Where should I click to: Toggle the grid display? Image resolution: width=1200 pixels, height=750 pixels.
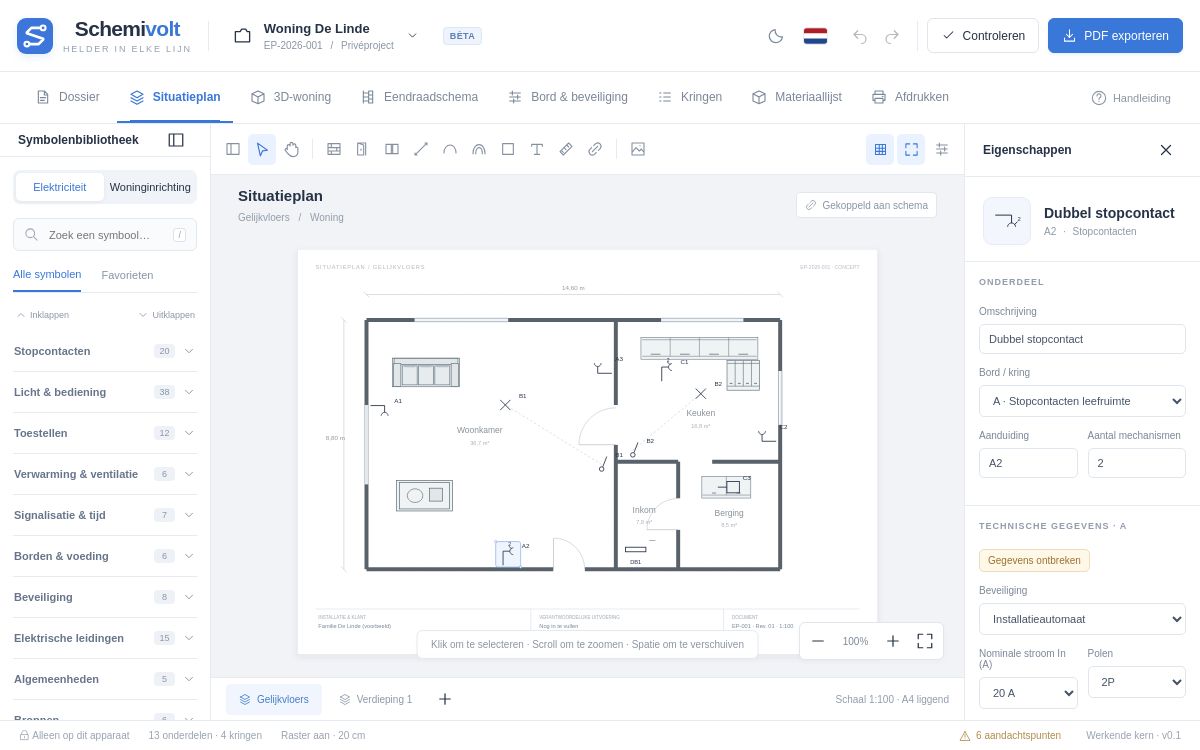tap(880, 149)
